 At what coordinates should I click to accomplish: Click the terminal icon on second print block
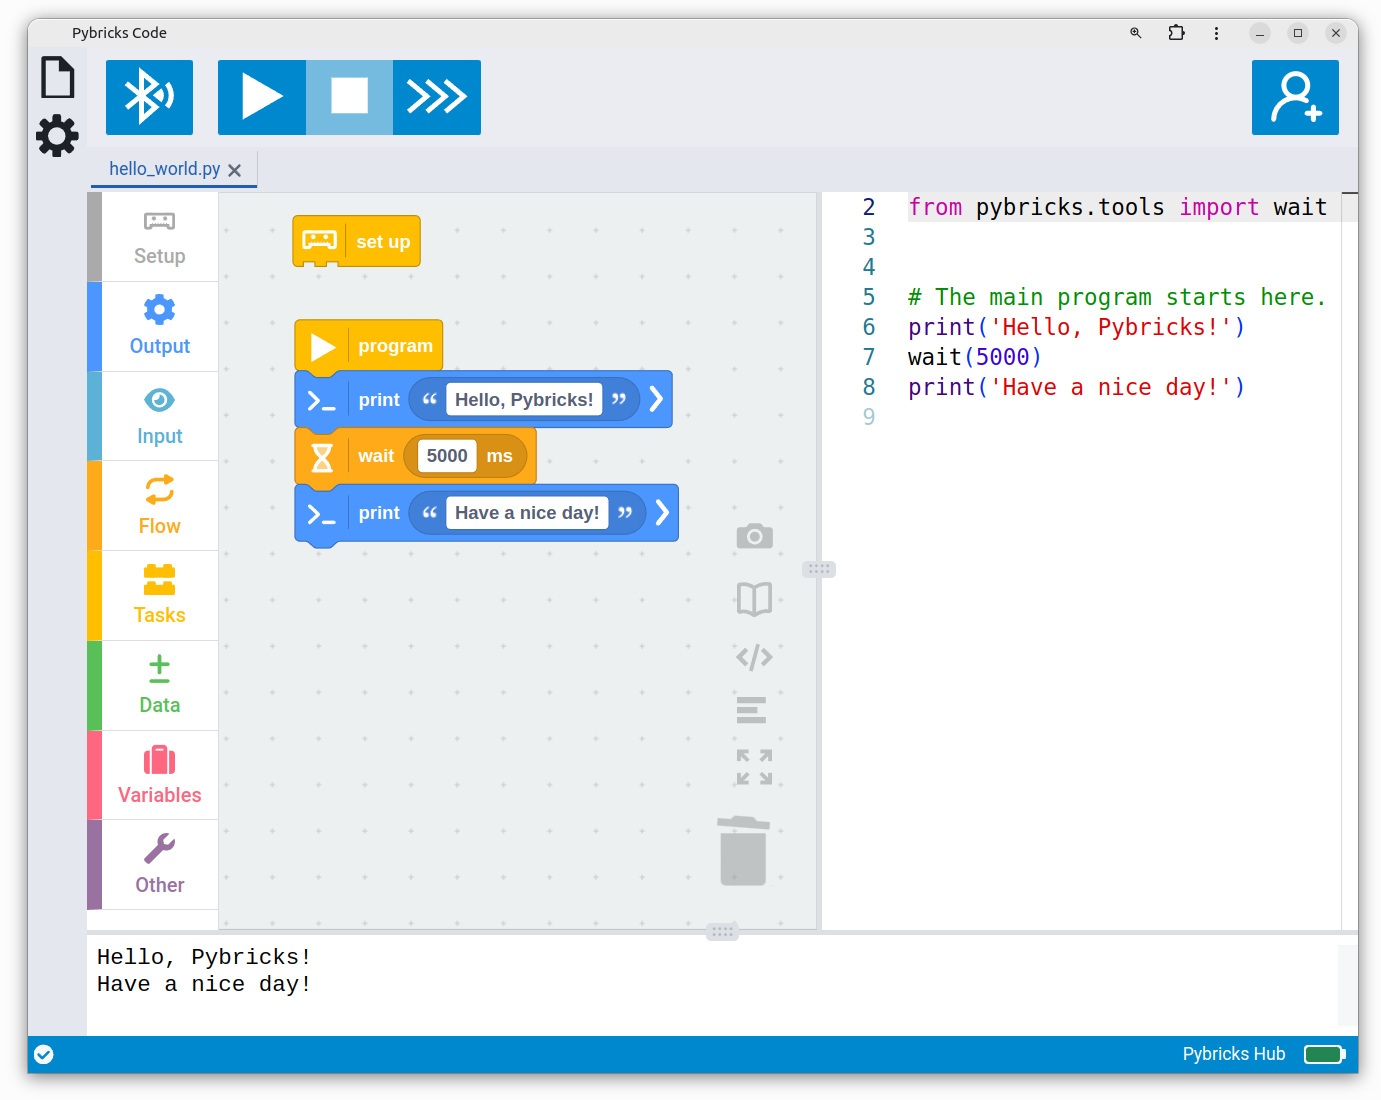[321, 515]
